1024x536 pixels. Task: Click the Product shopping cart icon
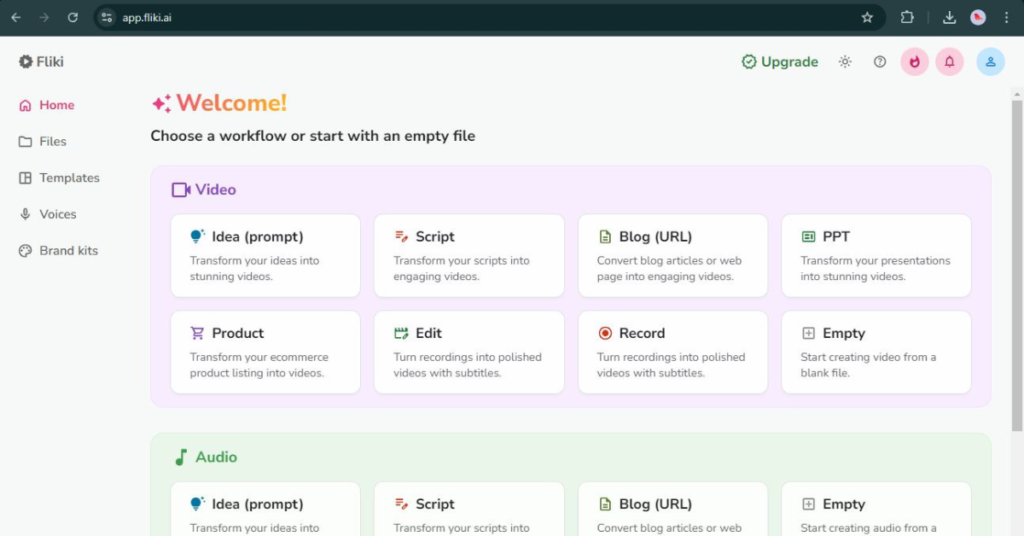(x=197, y=333)
